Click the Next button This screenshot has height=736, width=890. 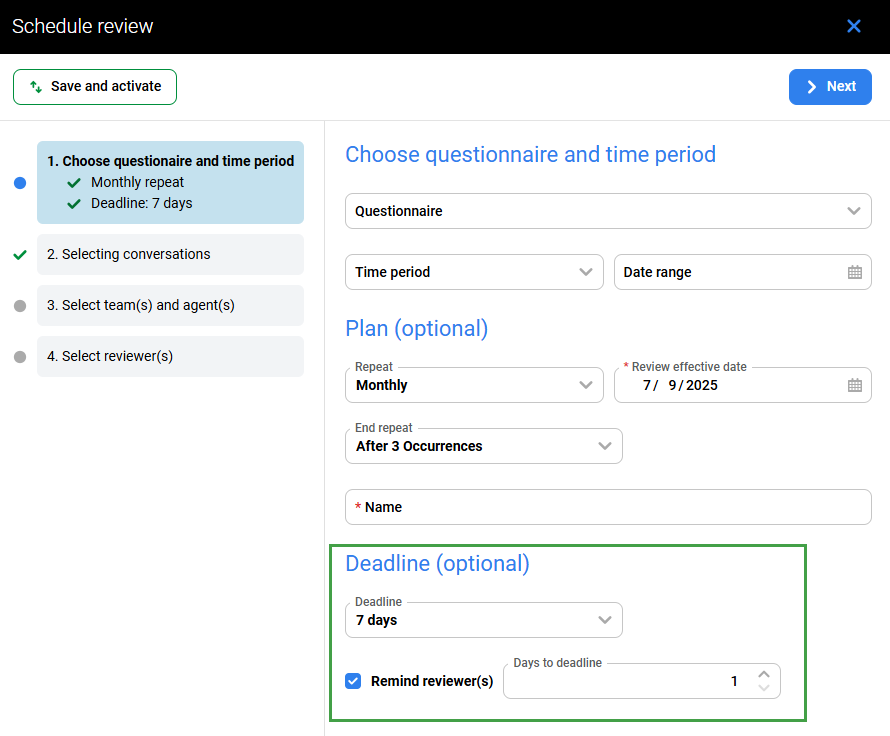(x=830, y=87)
